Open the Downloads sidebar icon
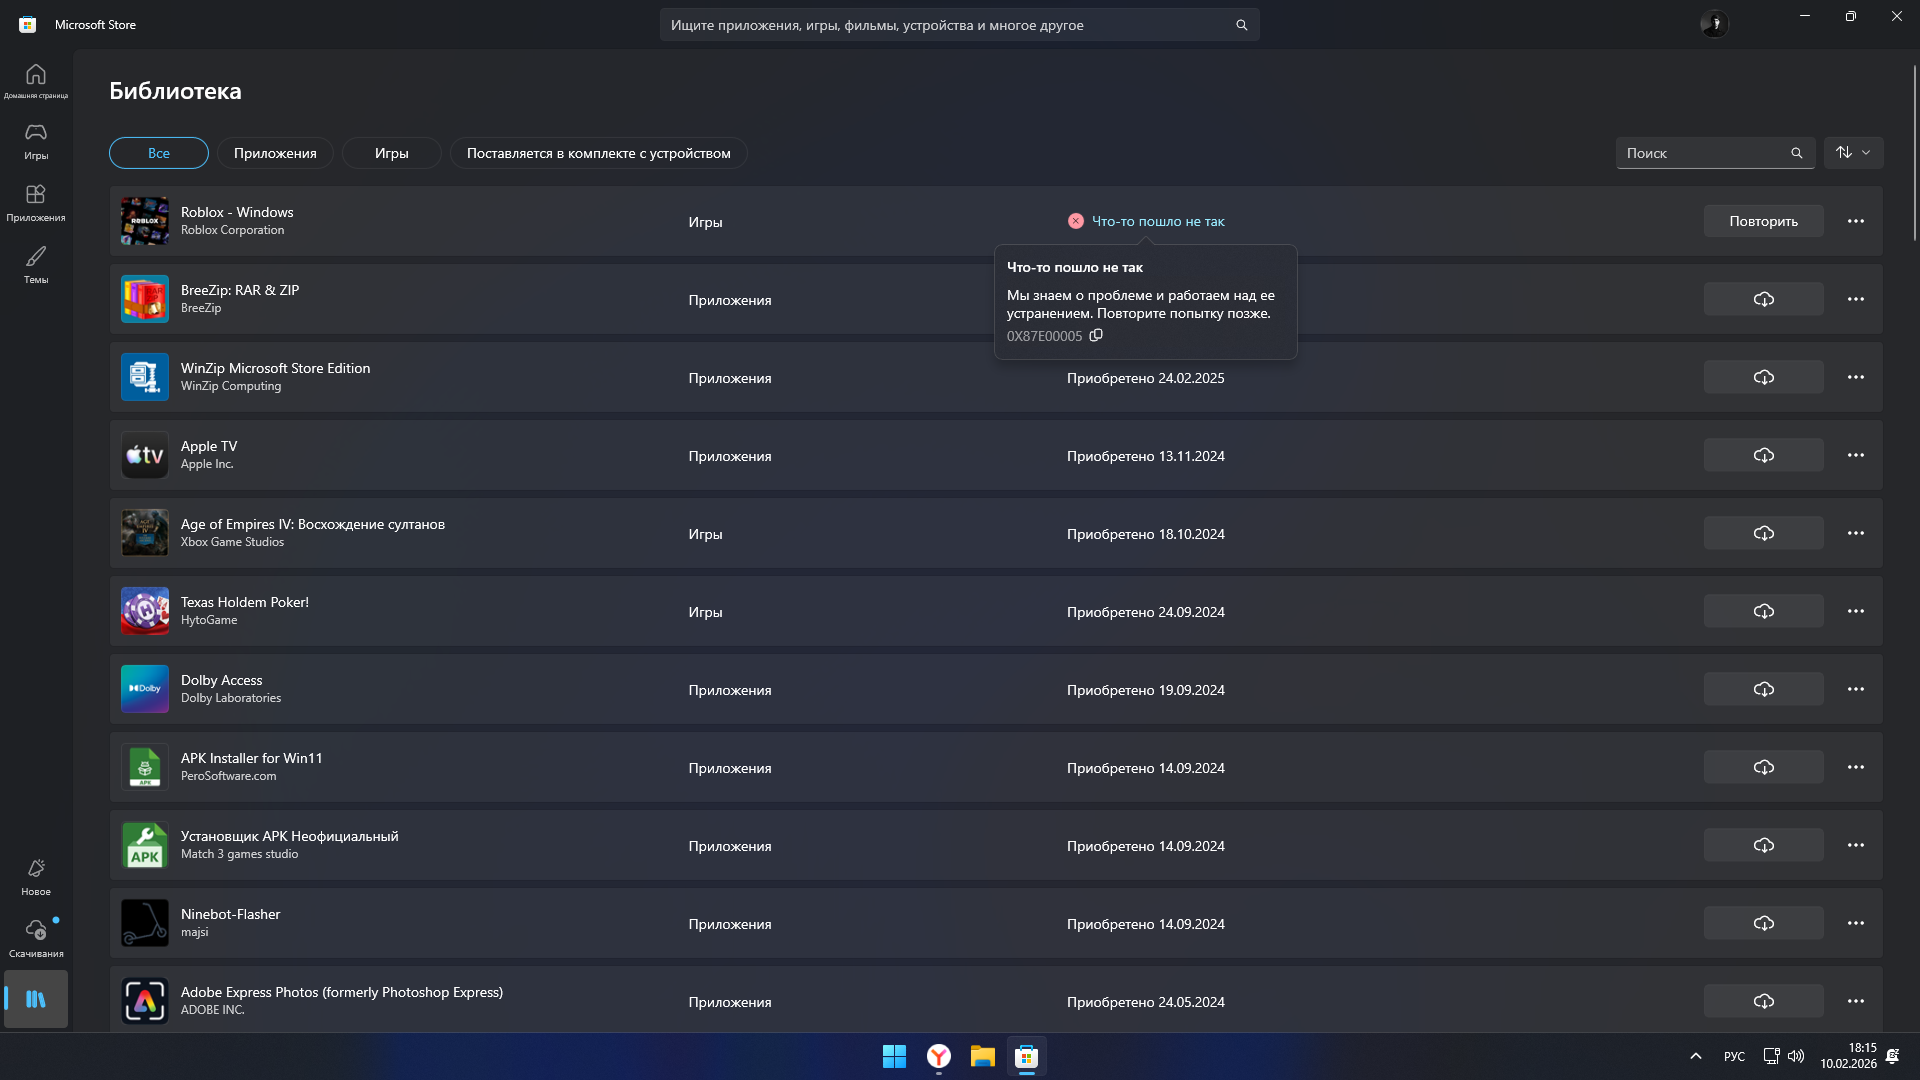The width and height of the screenshot is (1920, 1080). (x=36, y=939)
